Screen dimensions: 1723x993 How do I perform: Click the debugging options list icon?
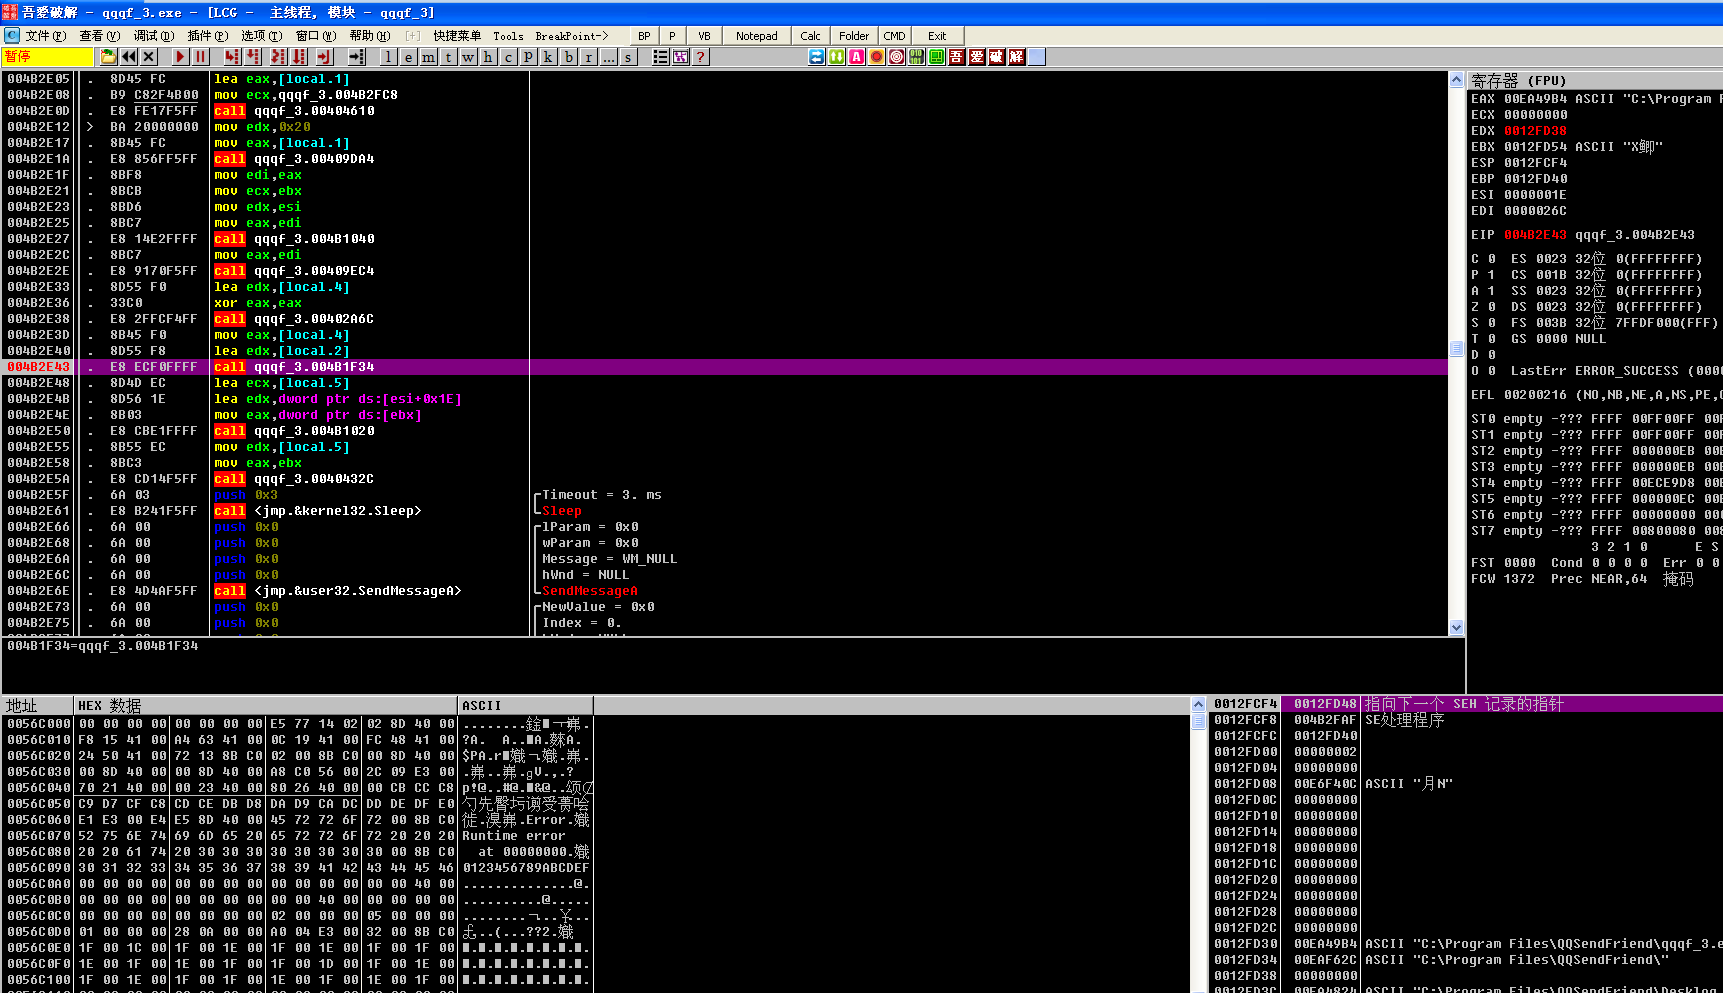[660, 57]
